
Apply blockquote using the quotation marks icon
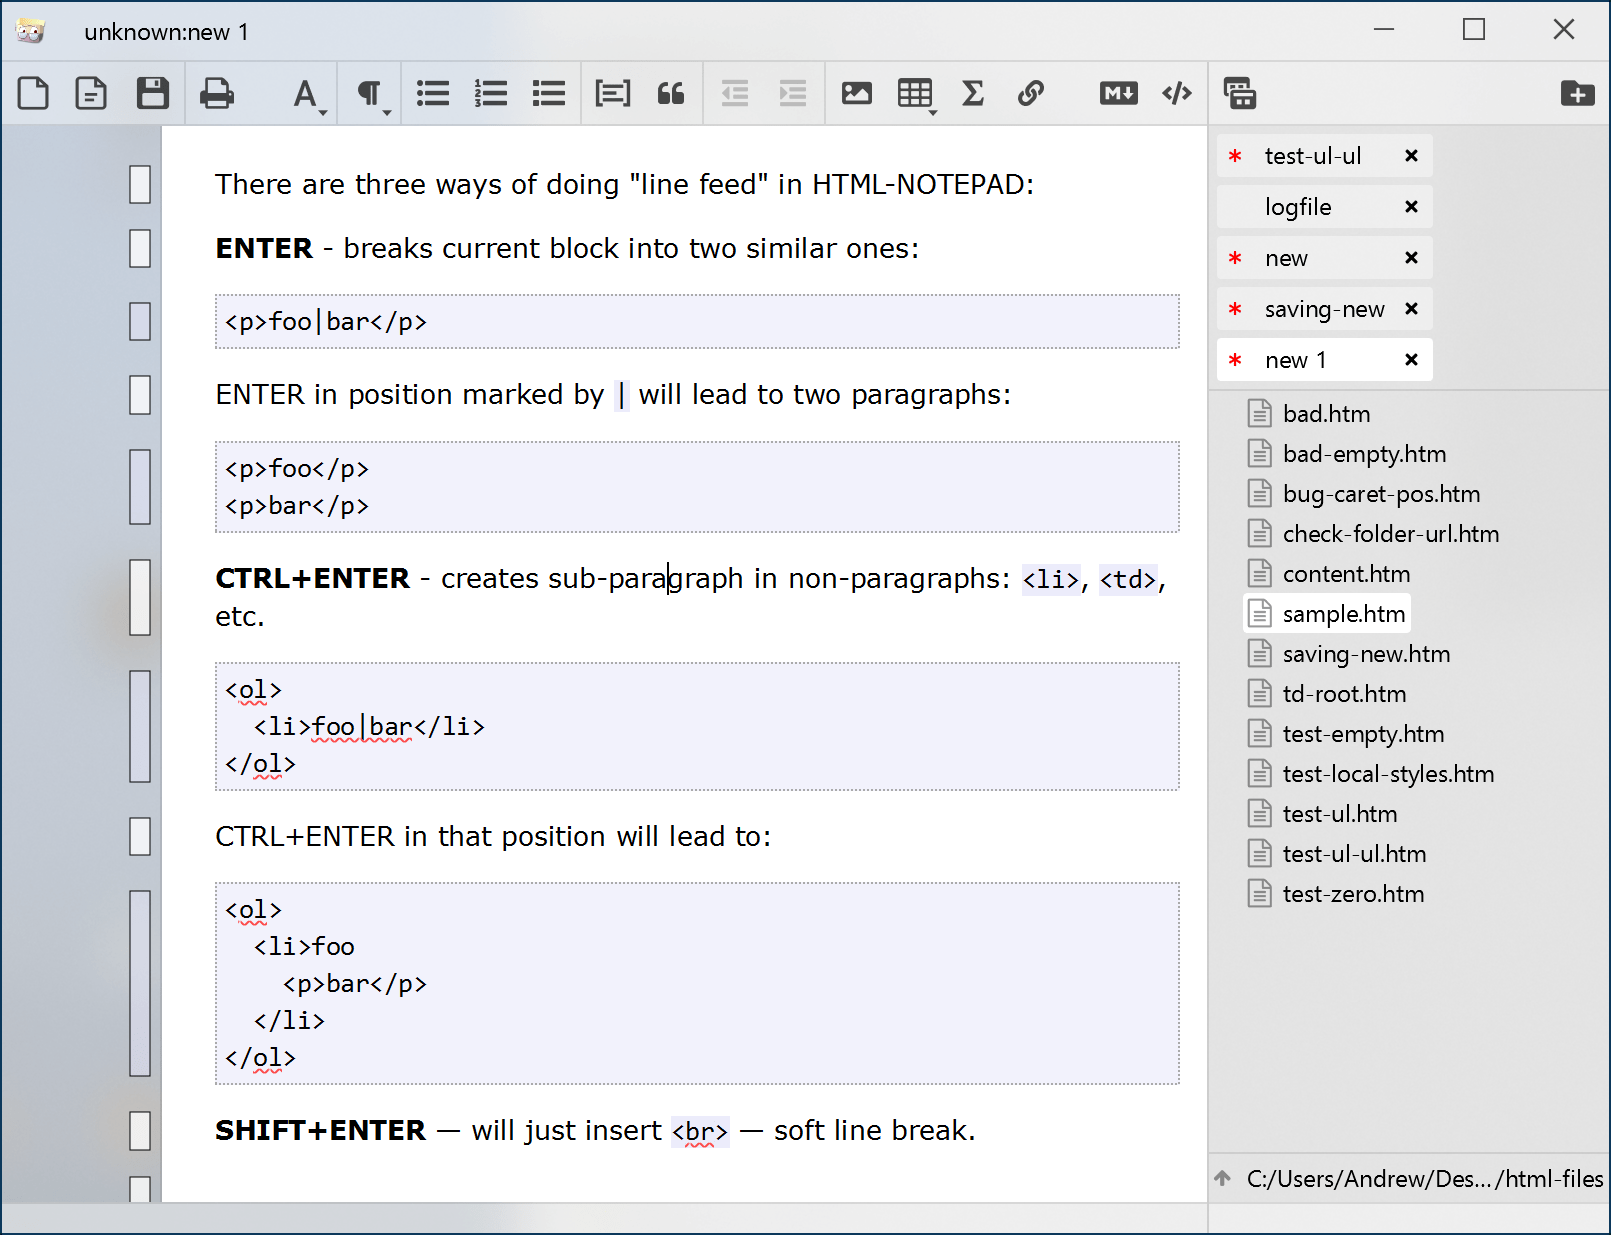tap(671, 93)
